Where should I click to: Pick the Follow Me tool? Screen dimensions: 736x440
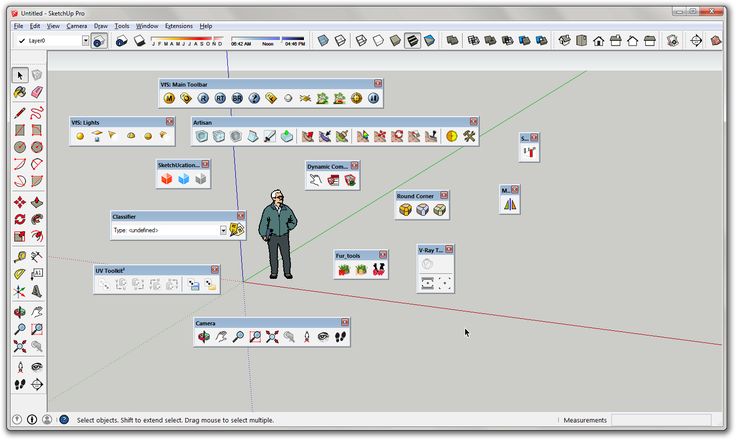click(x=37, y=219)
